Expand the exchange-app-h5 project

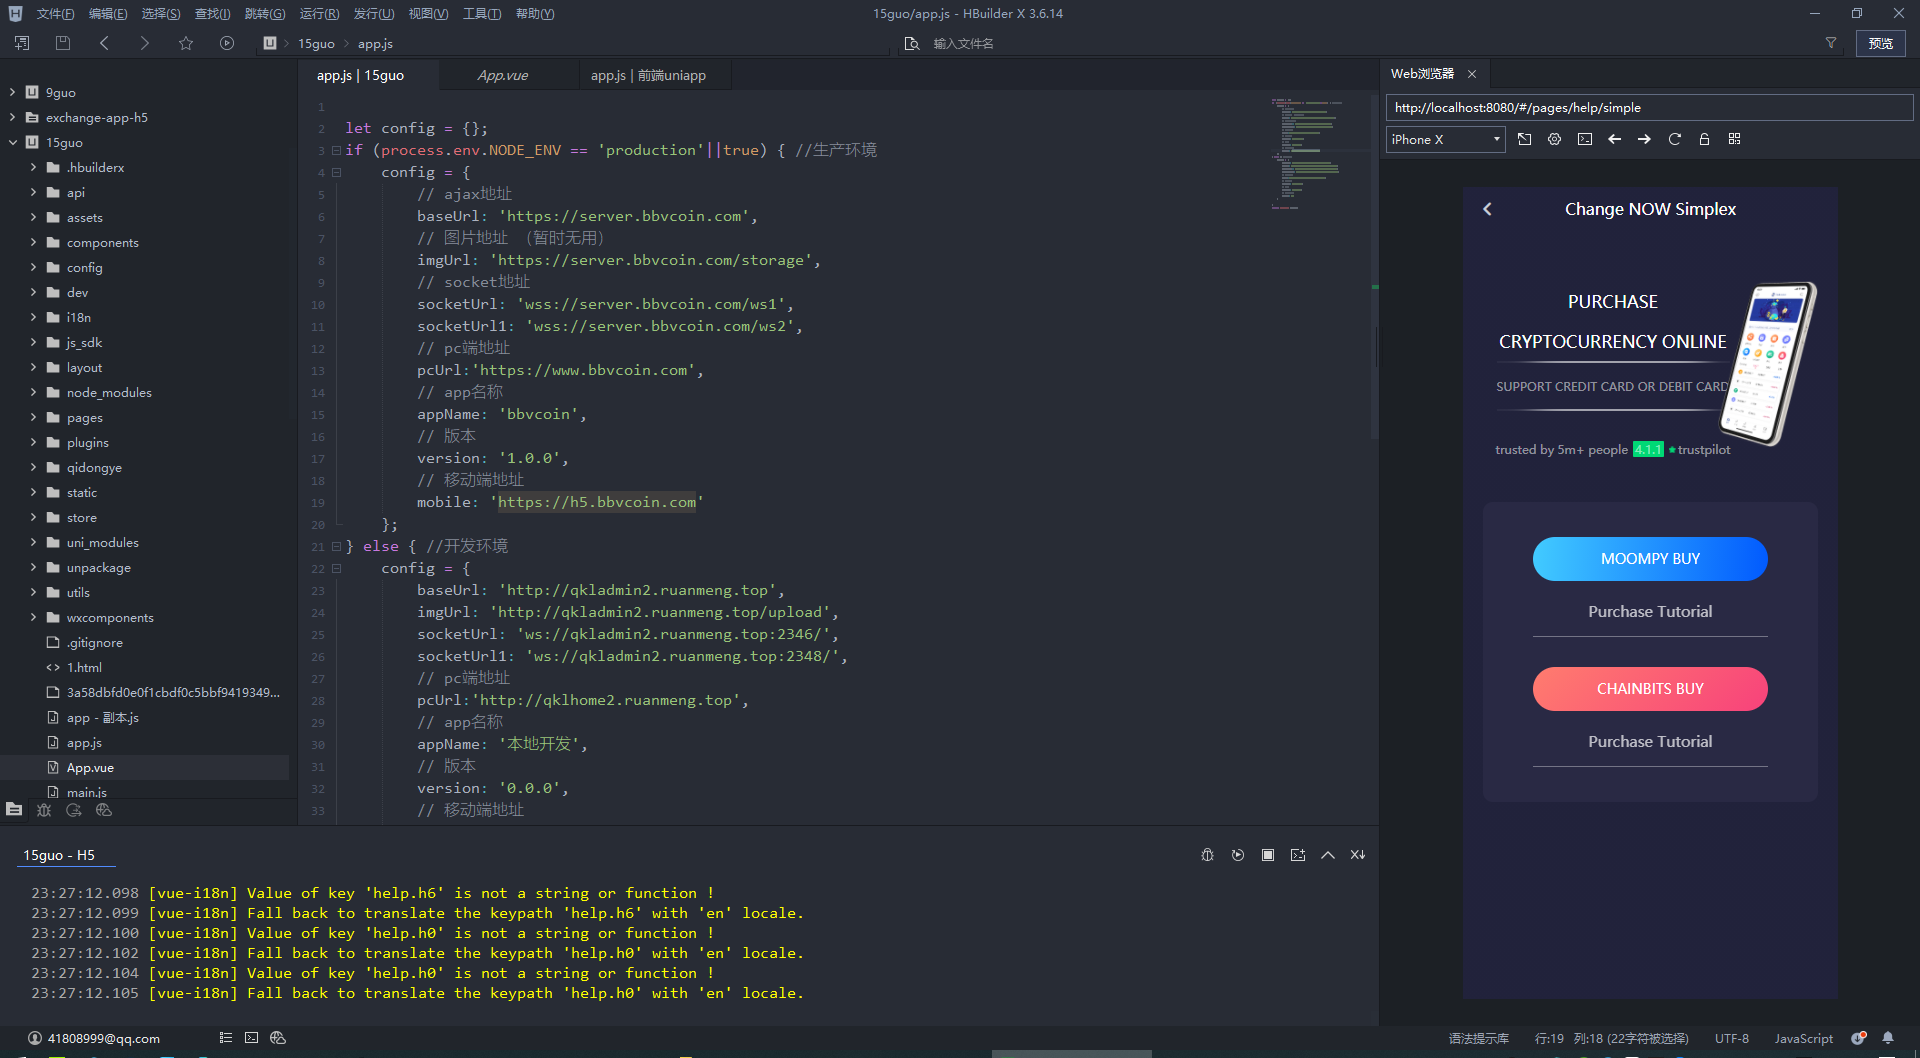(x=12, y=117)
